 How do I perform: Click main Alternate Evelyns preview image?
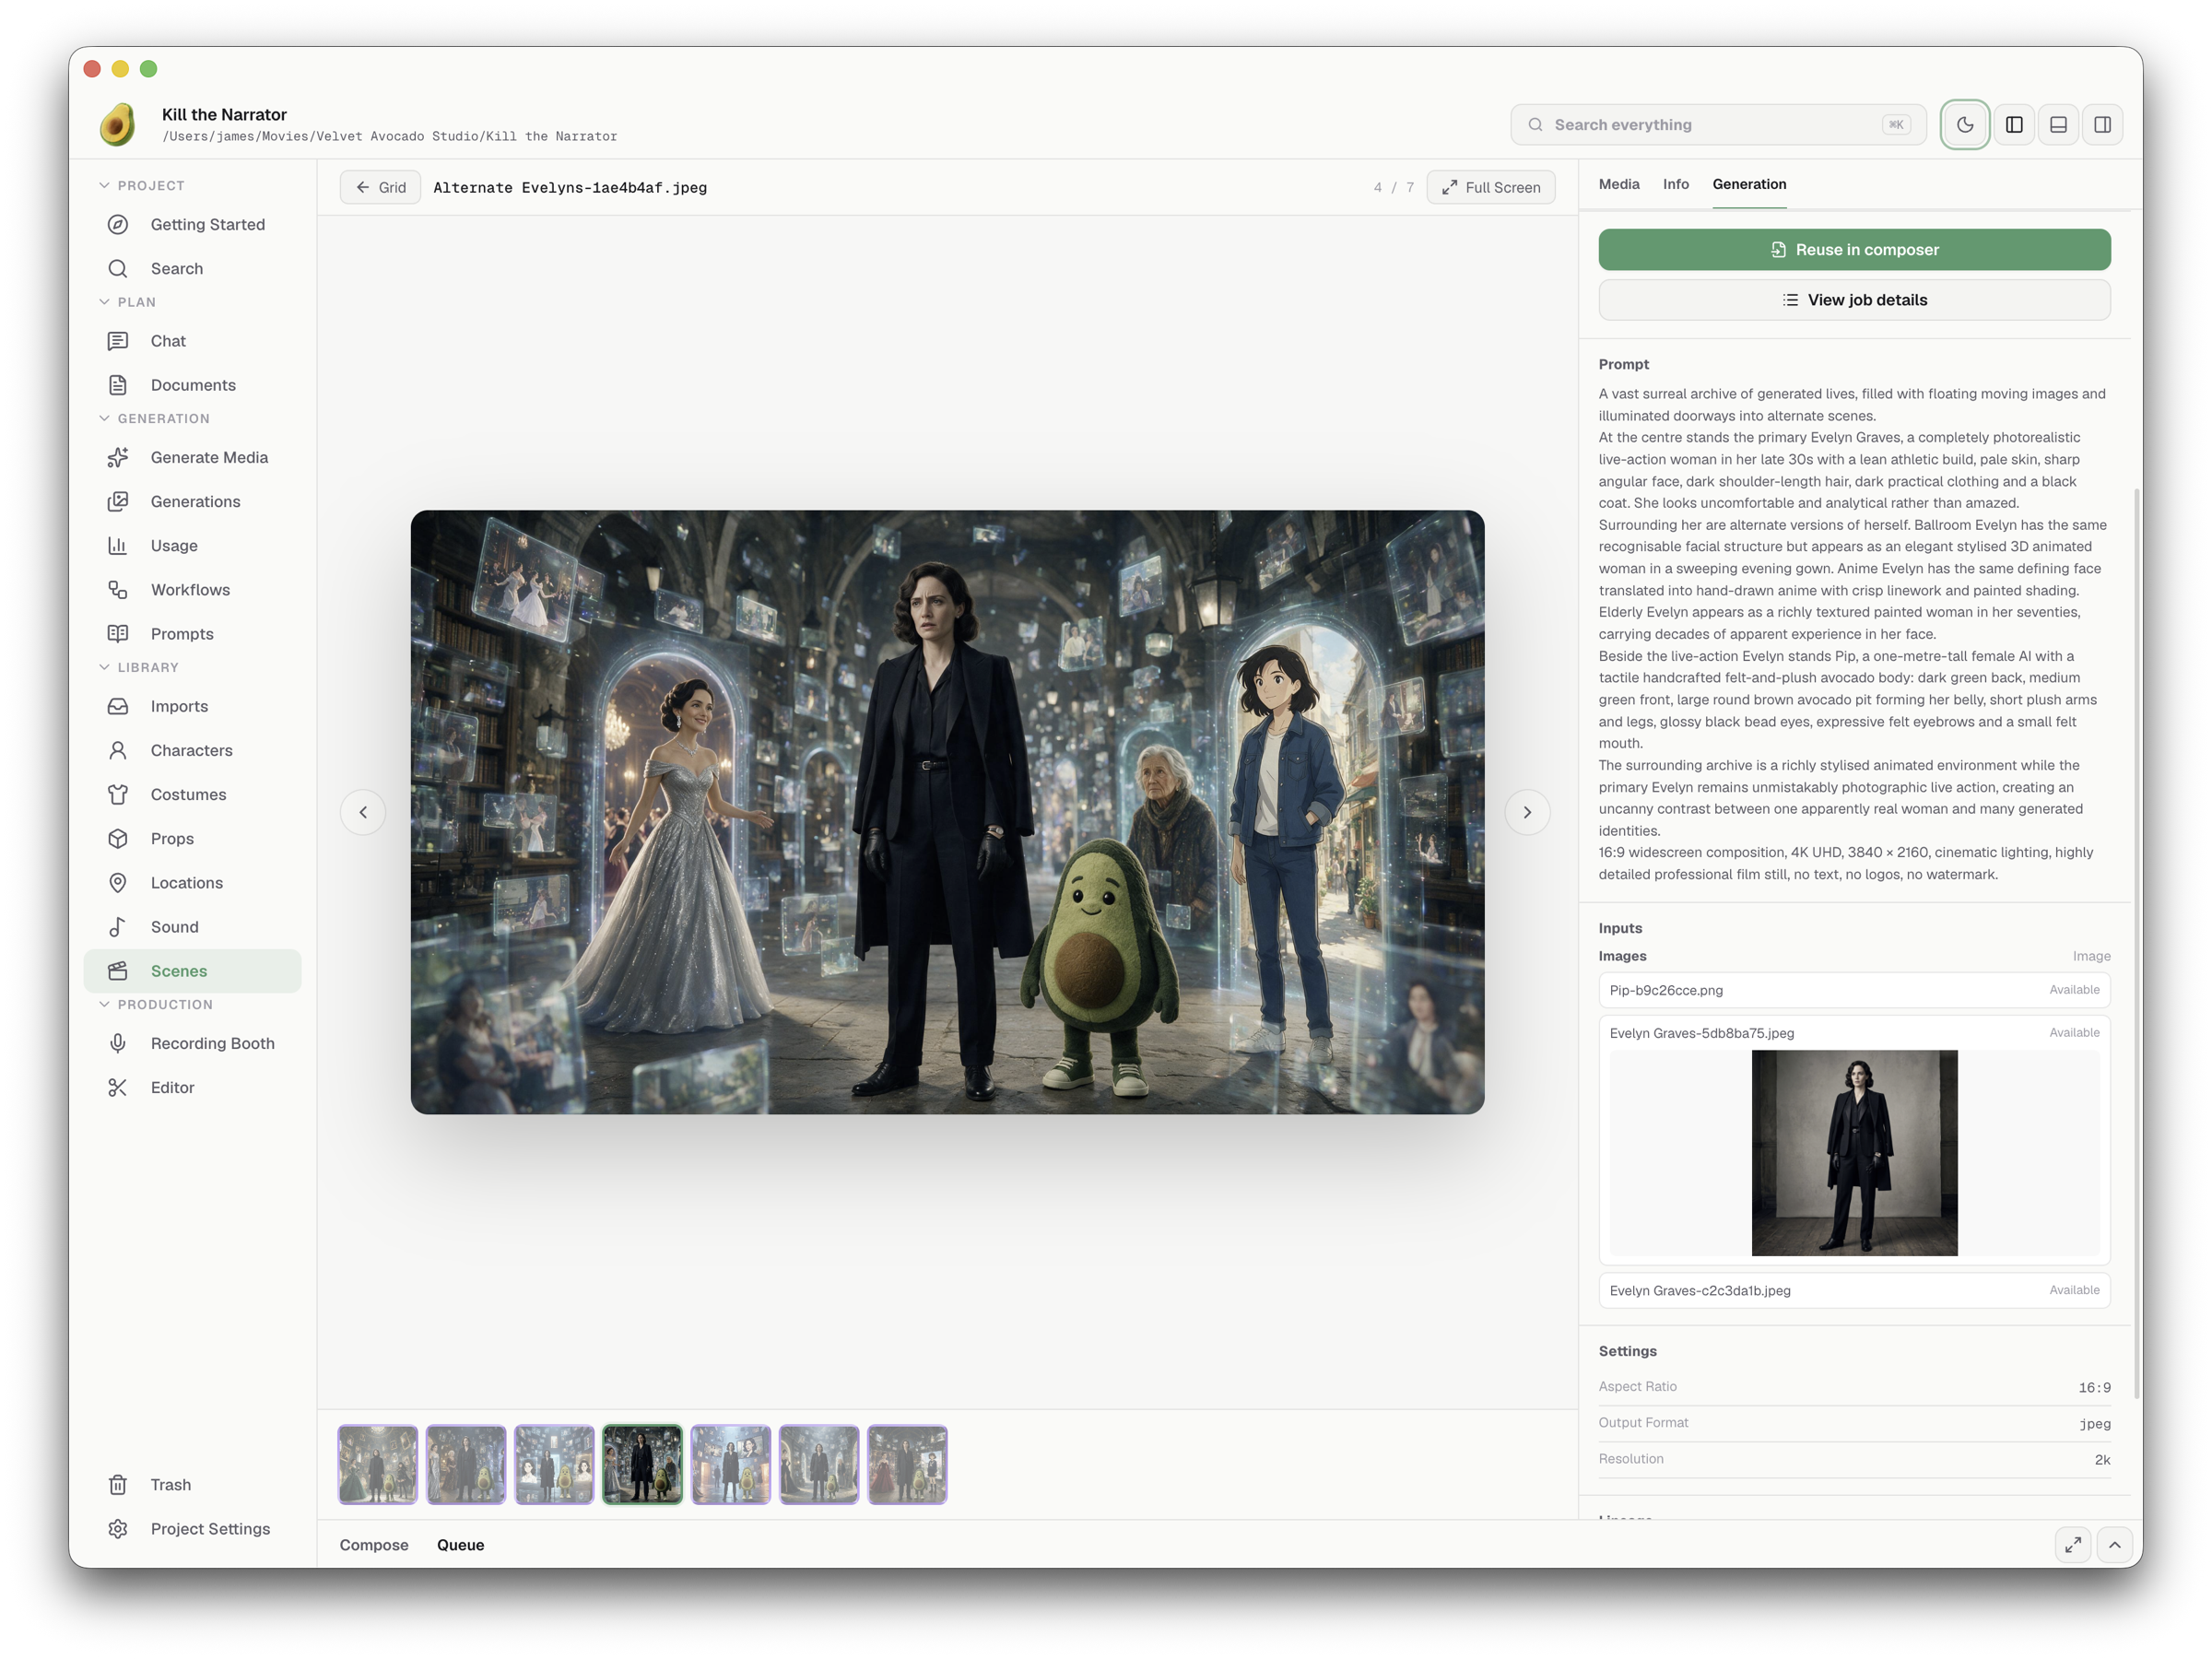pos(947,812)
